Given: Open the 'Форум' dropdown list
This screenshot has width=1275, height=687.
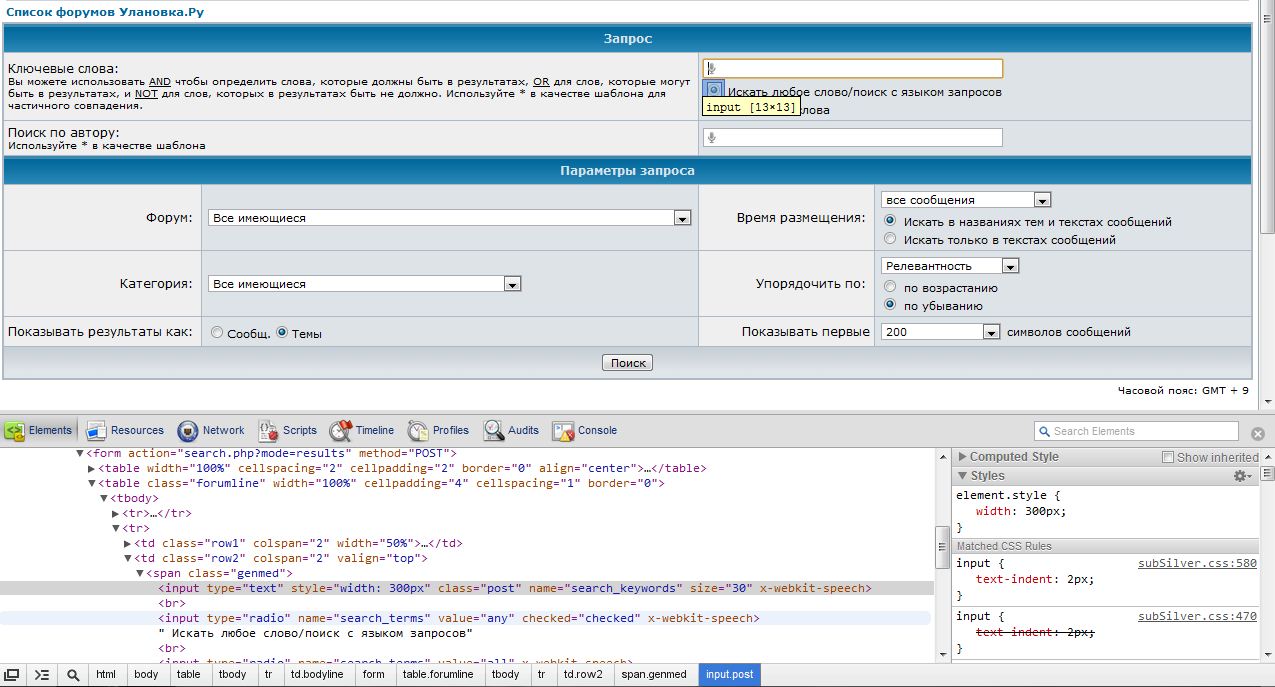Looking at the screenshot, I should [x=450, y=218].
